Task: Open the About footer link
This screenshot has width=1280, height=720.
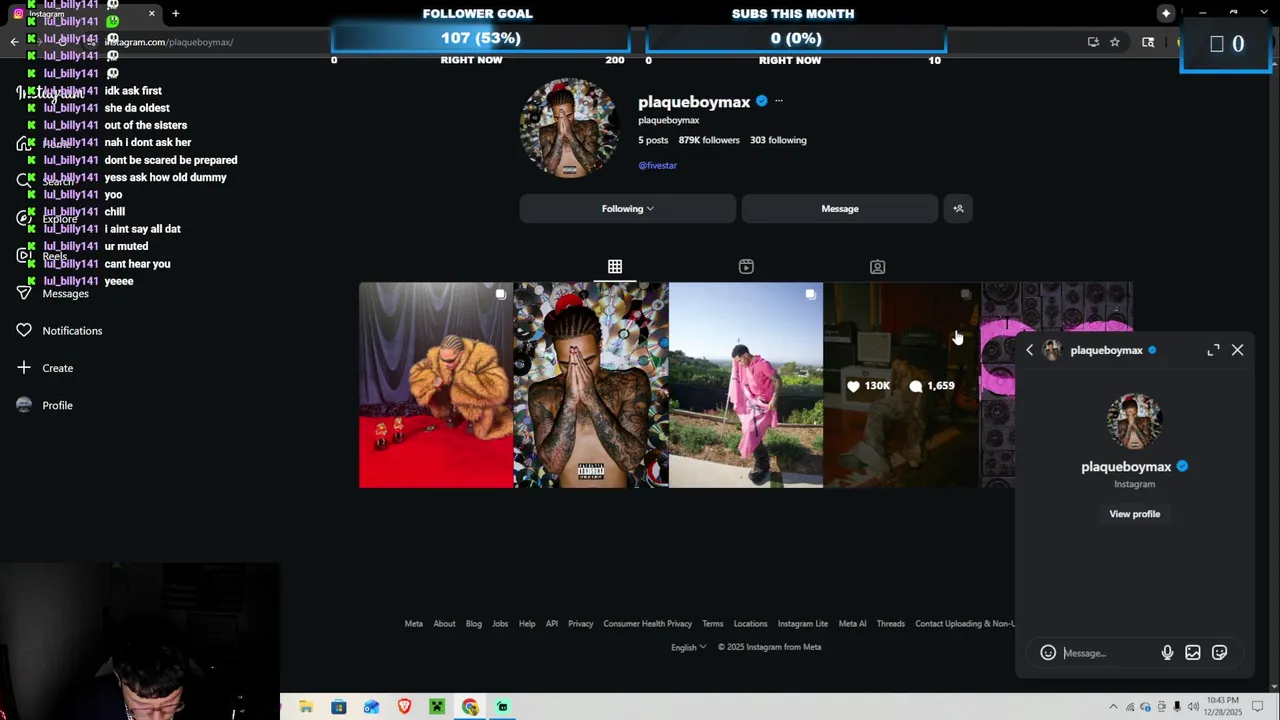Action: (444, 624)
